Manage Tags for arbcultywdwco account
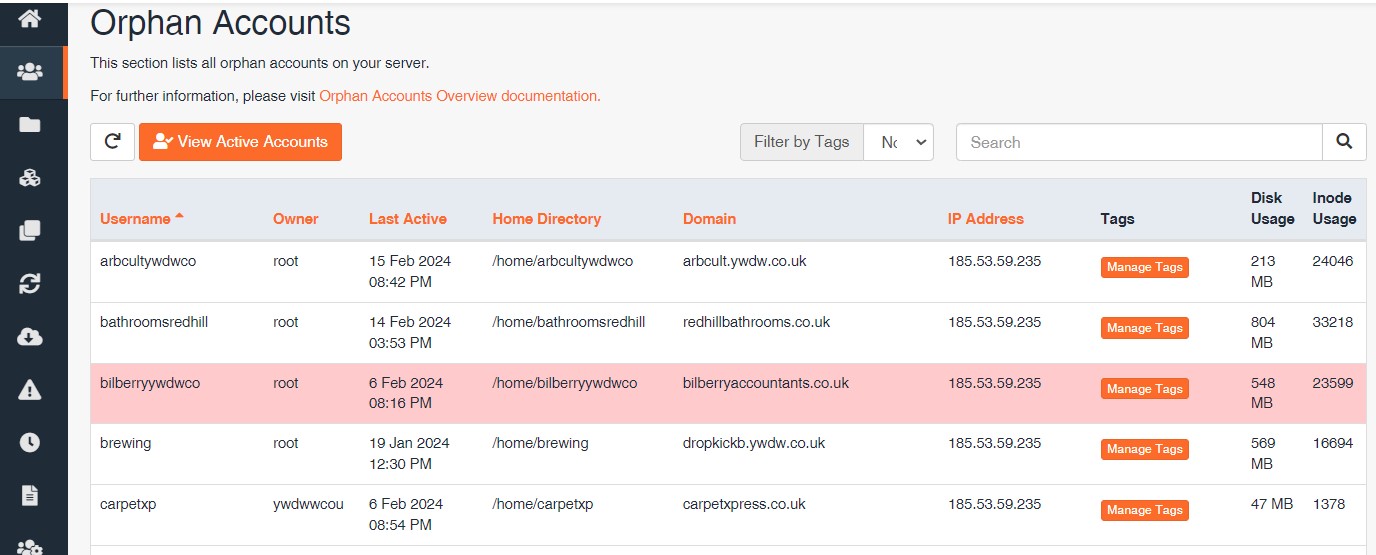 coord(1144,267)
